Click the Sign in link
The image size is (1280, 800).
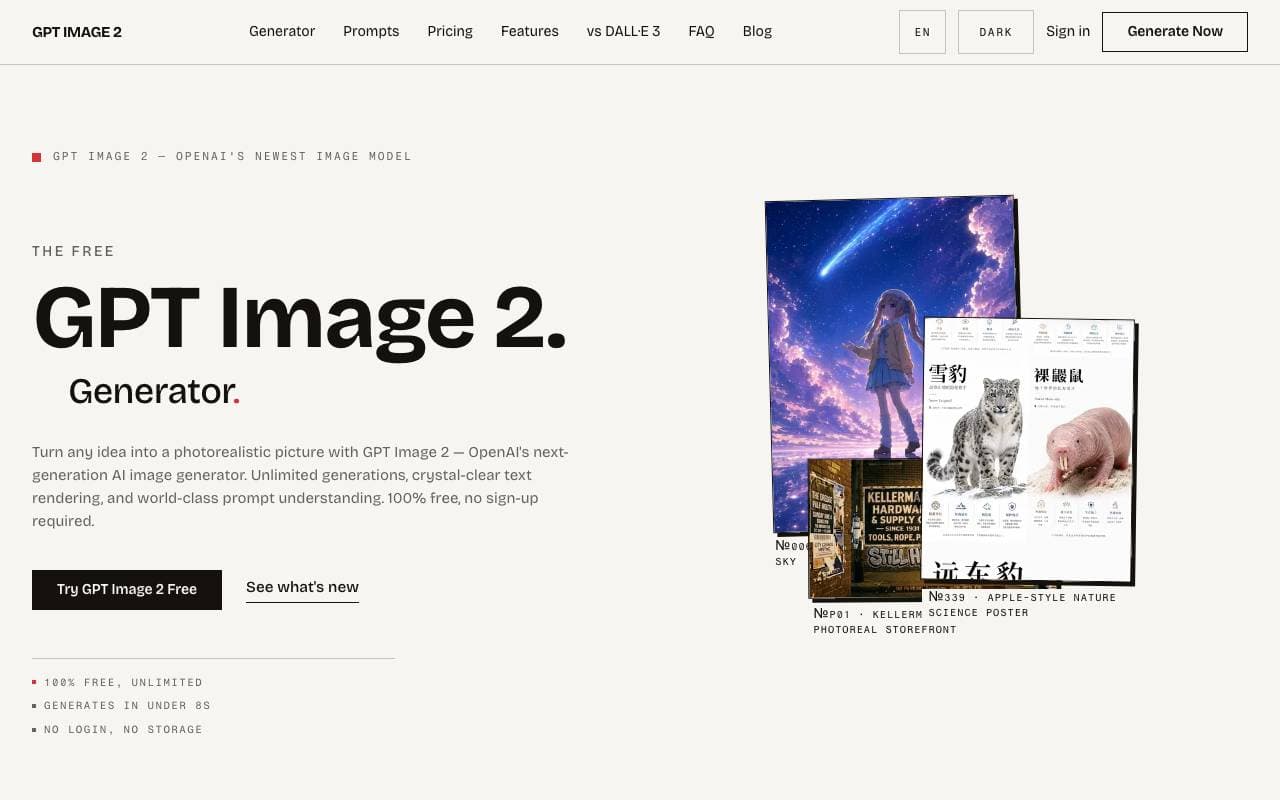(x=1068, y=31)
